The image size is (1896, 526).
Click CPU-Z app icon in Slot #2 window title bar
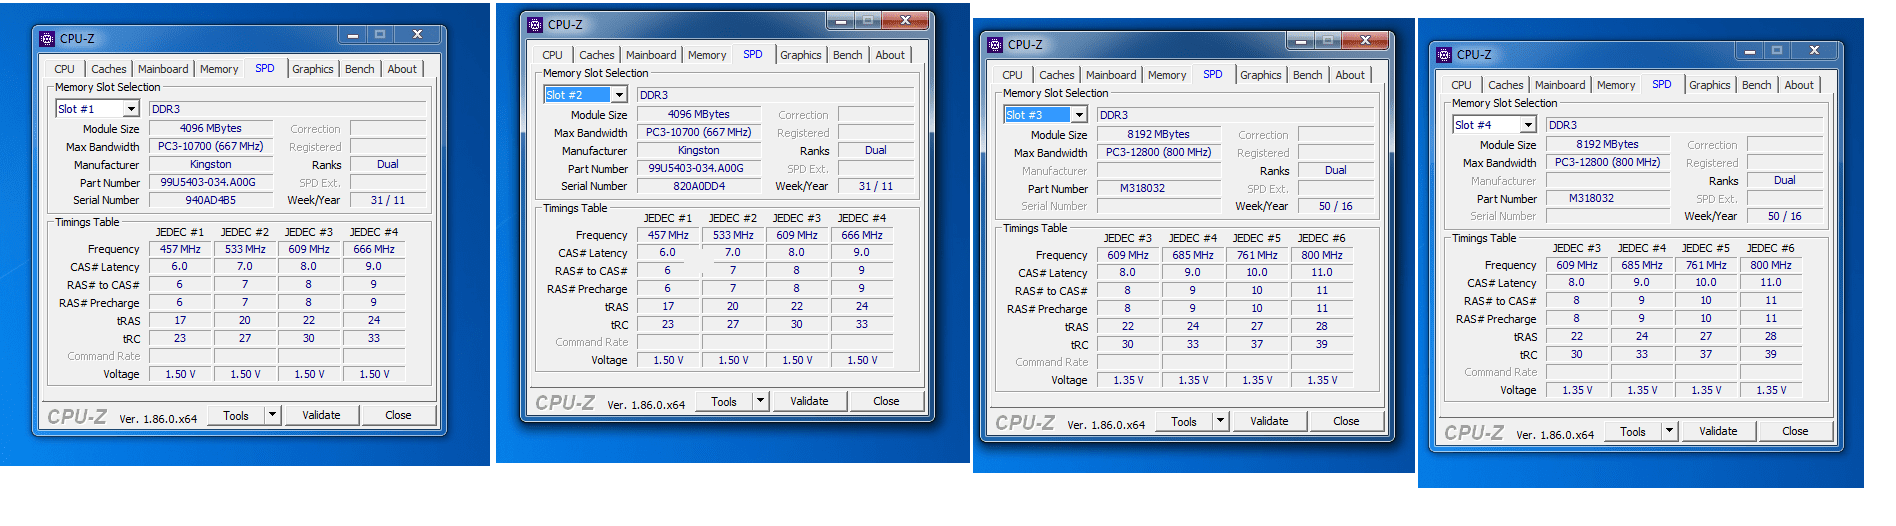point(535,25)
